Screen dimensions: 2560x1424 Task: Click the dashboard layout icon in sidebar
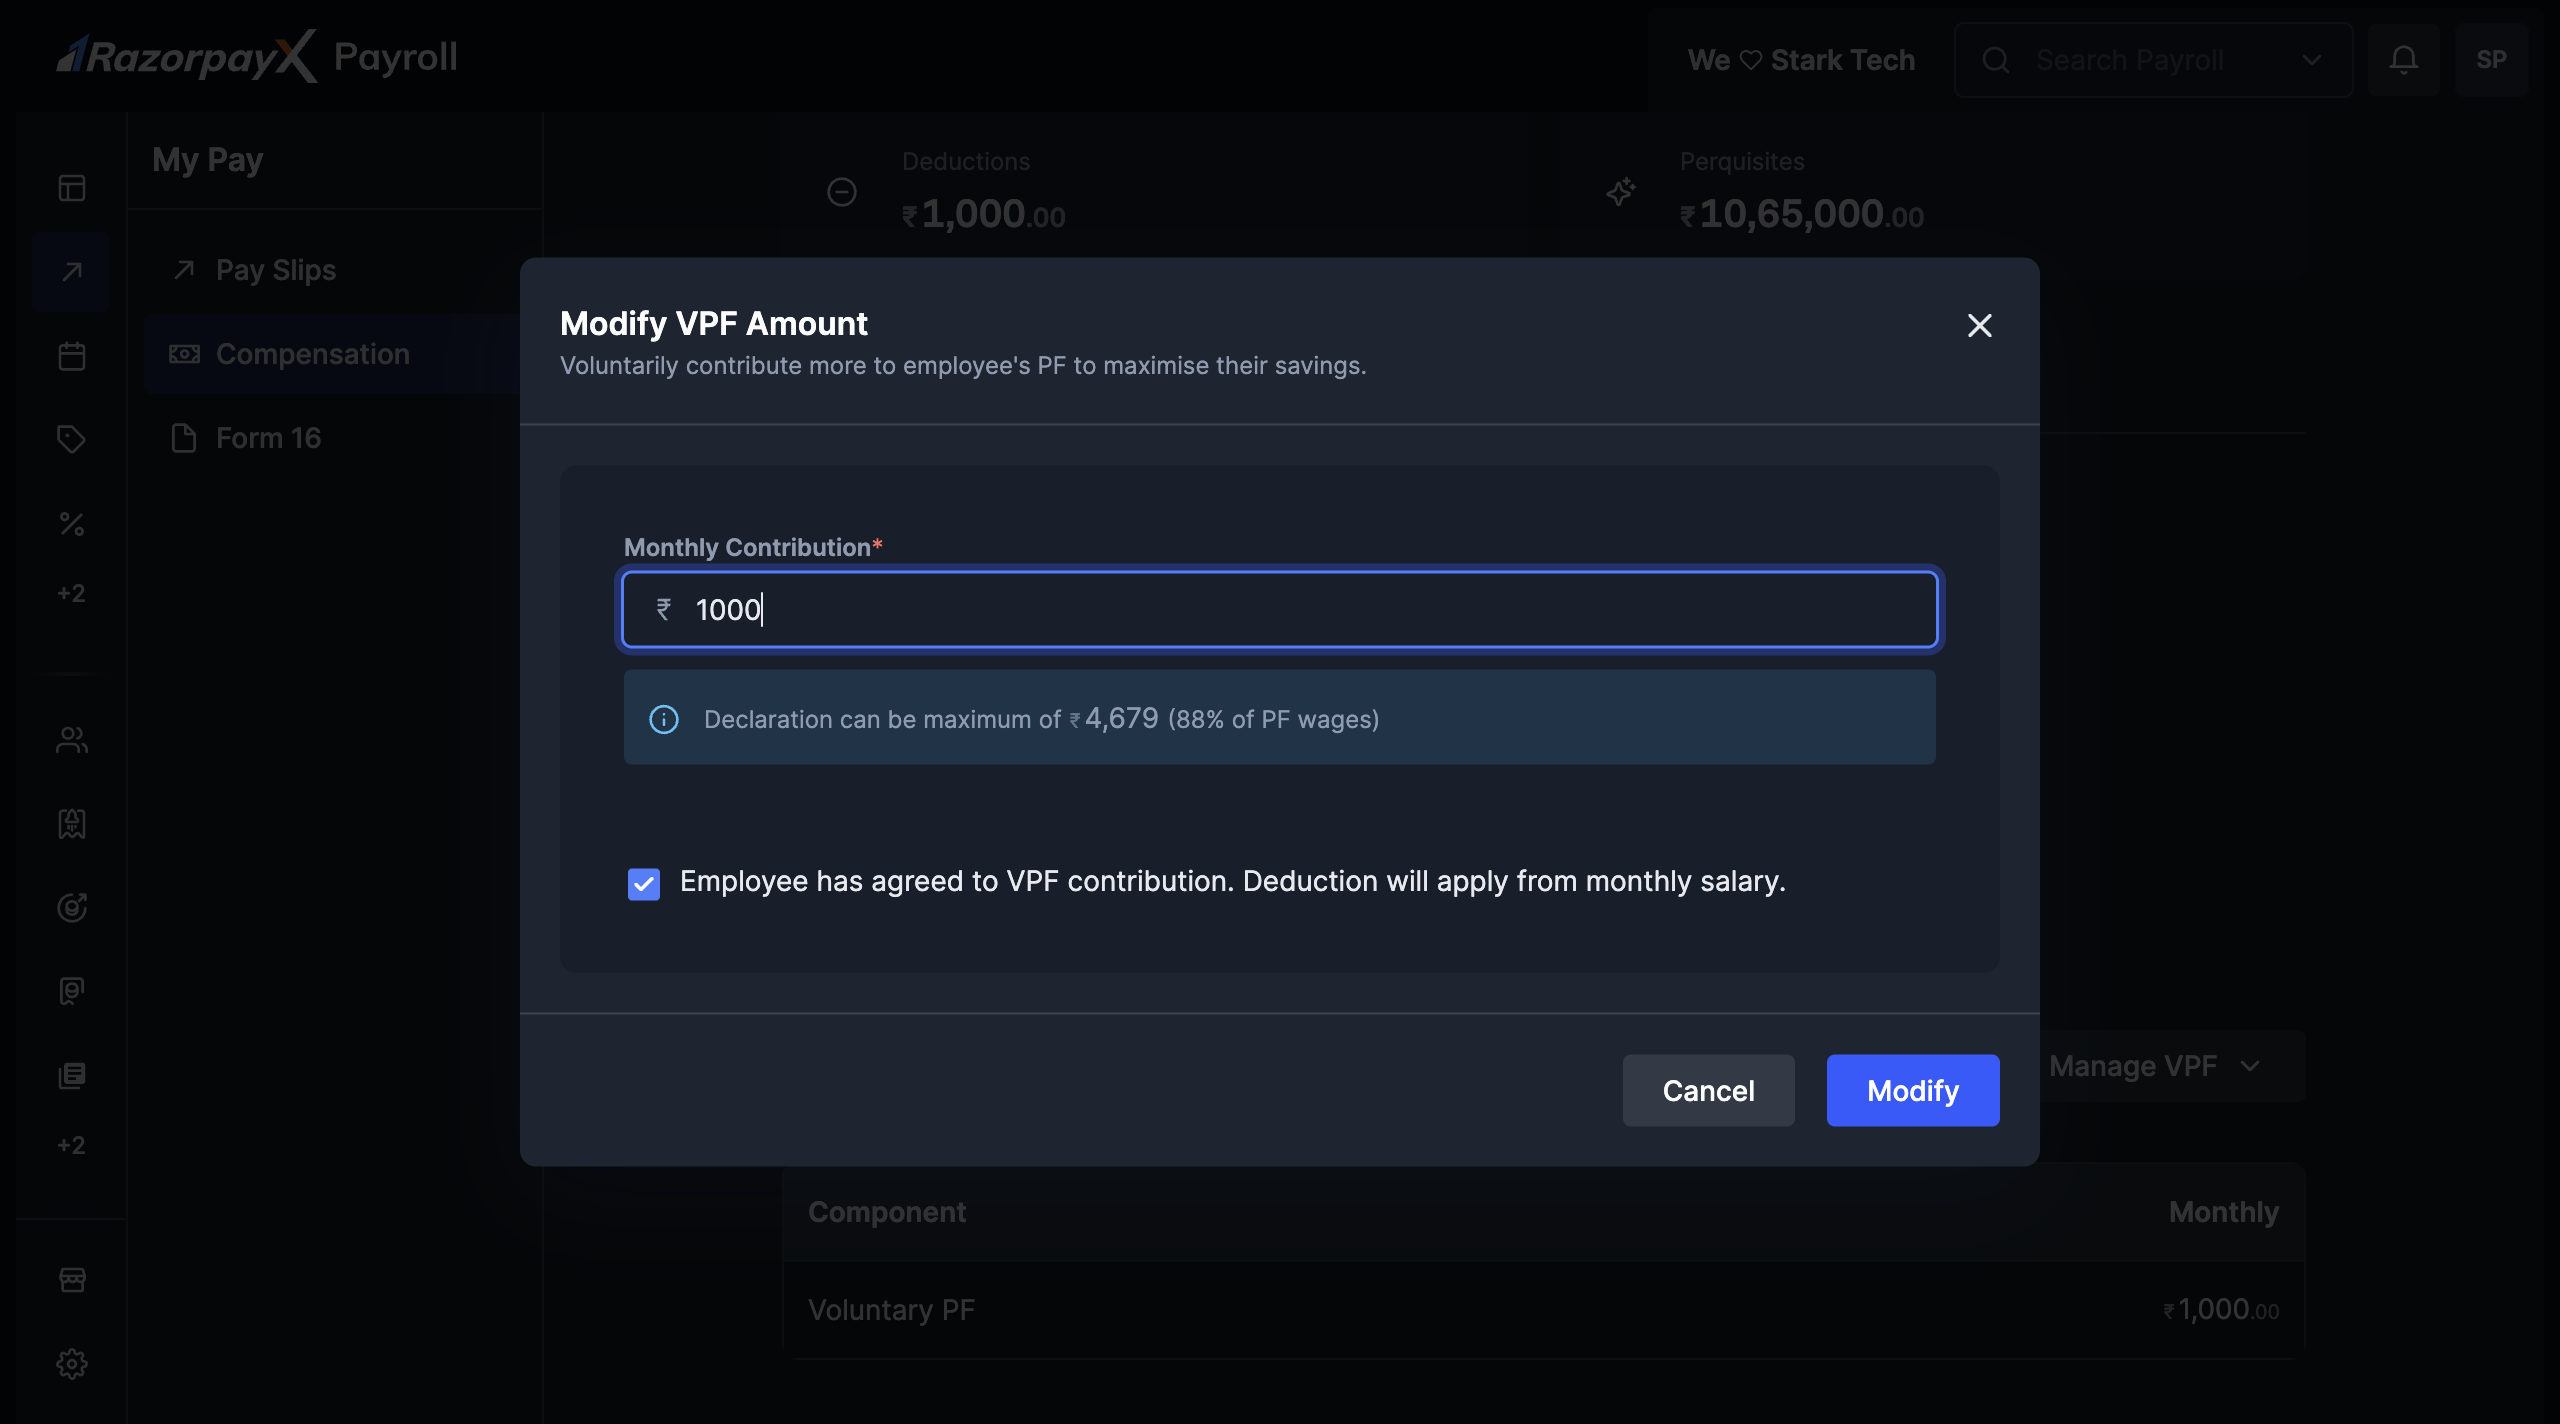[72, 188]
